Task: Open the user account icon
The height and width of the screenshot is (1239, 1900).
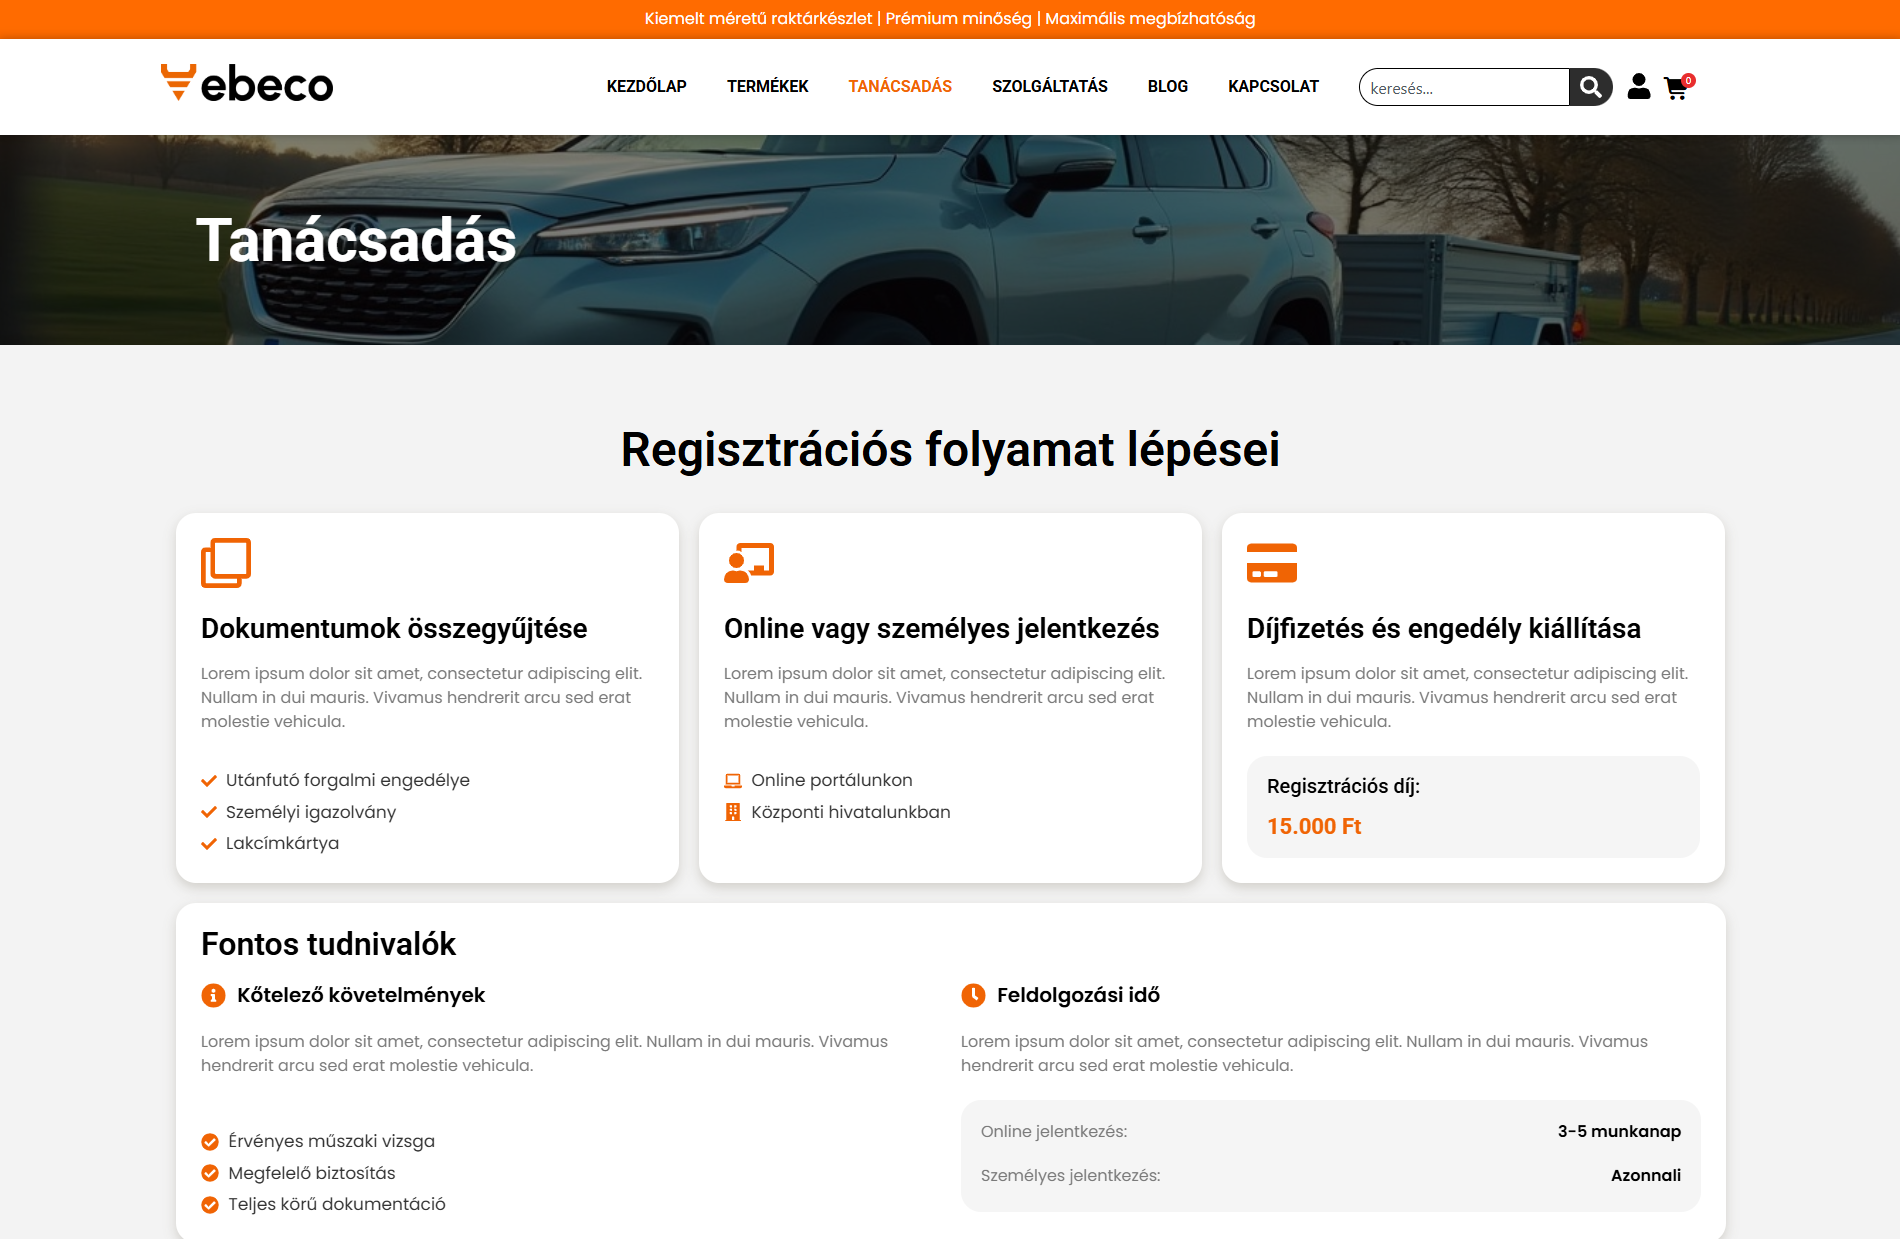Action: [x=1638, y=87]
